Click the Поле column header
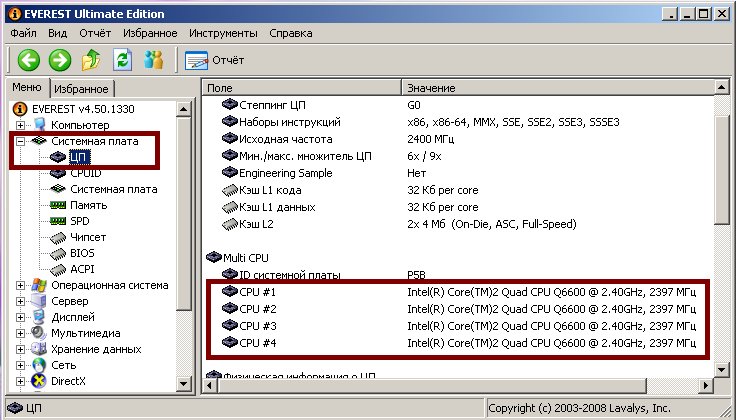This screenshot has width=736, height=420. click(302, 88)
